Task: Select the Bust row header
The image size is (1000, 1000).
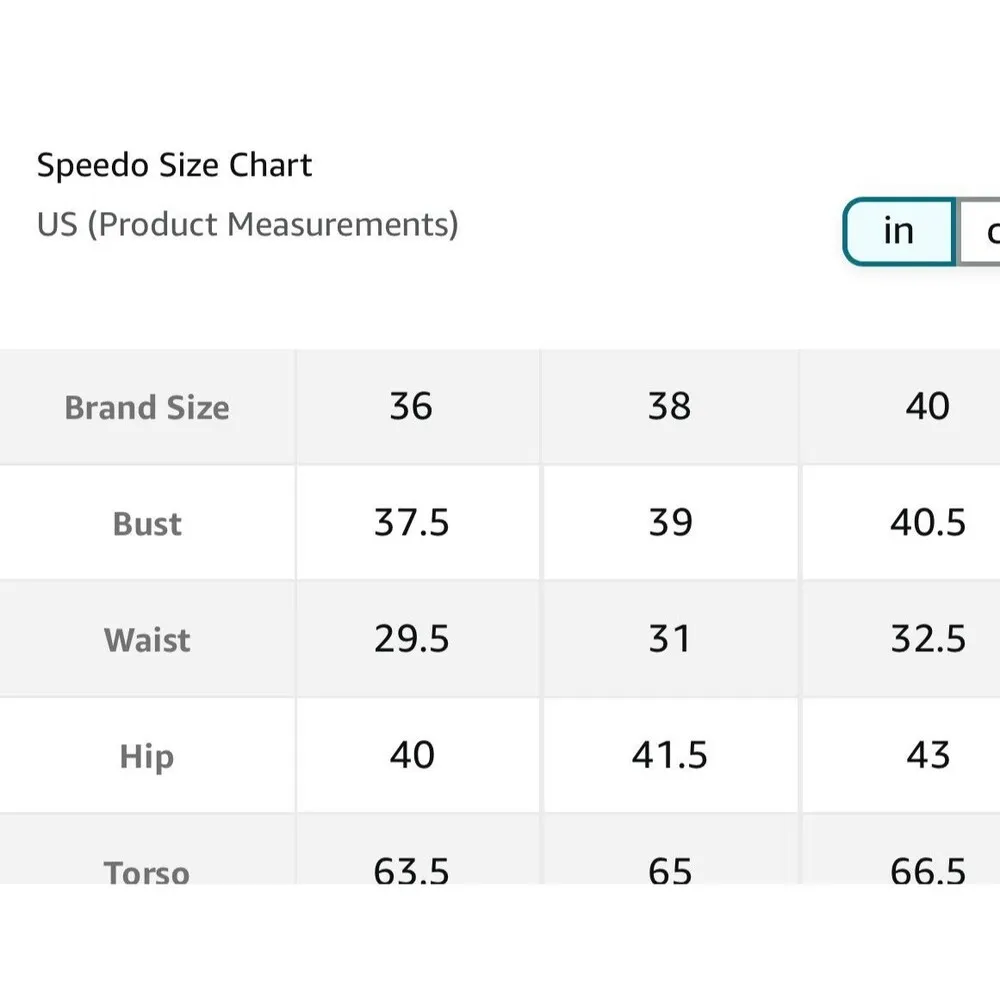Action: tap(147, 524)
